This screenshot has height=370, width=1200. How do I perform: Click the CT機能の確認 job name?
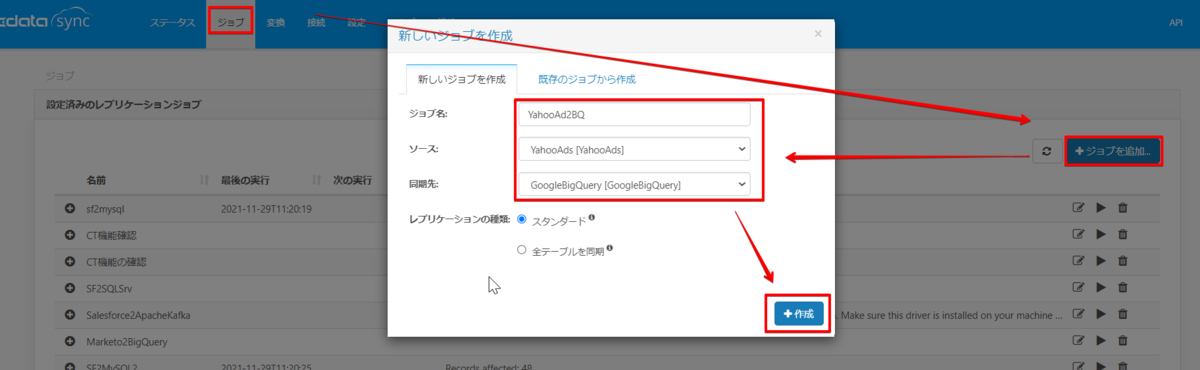coord(116,262)
